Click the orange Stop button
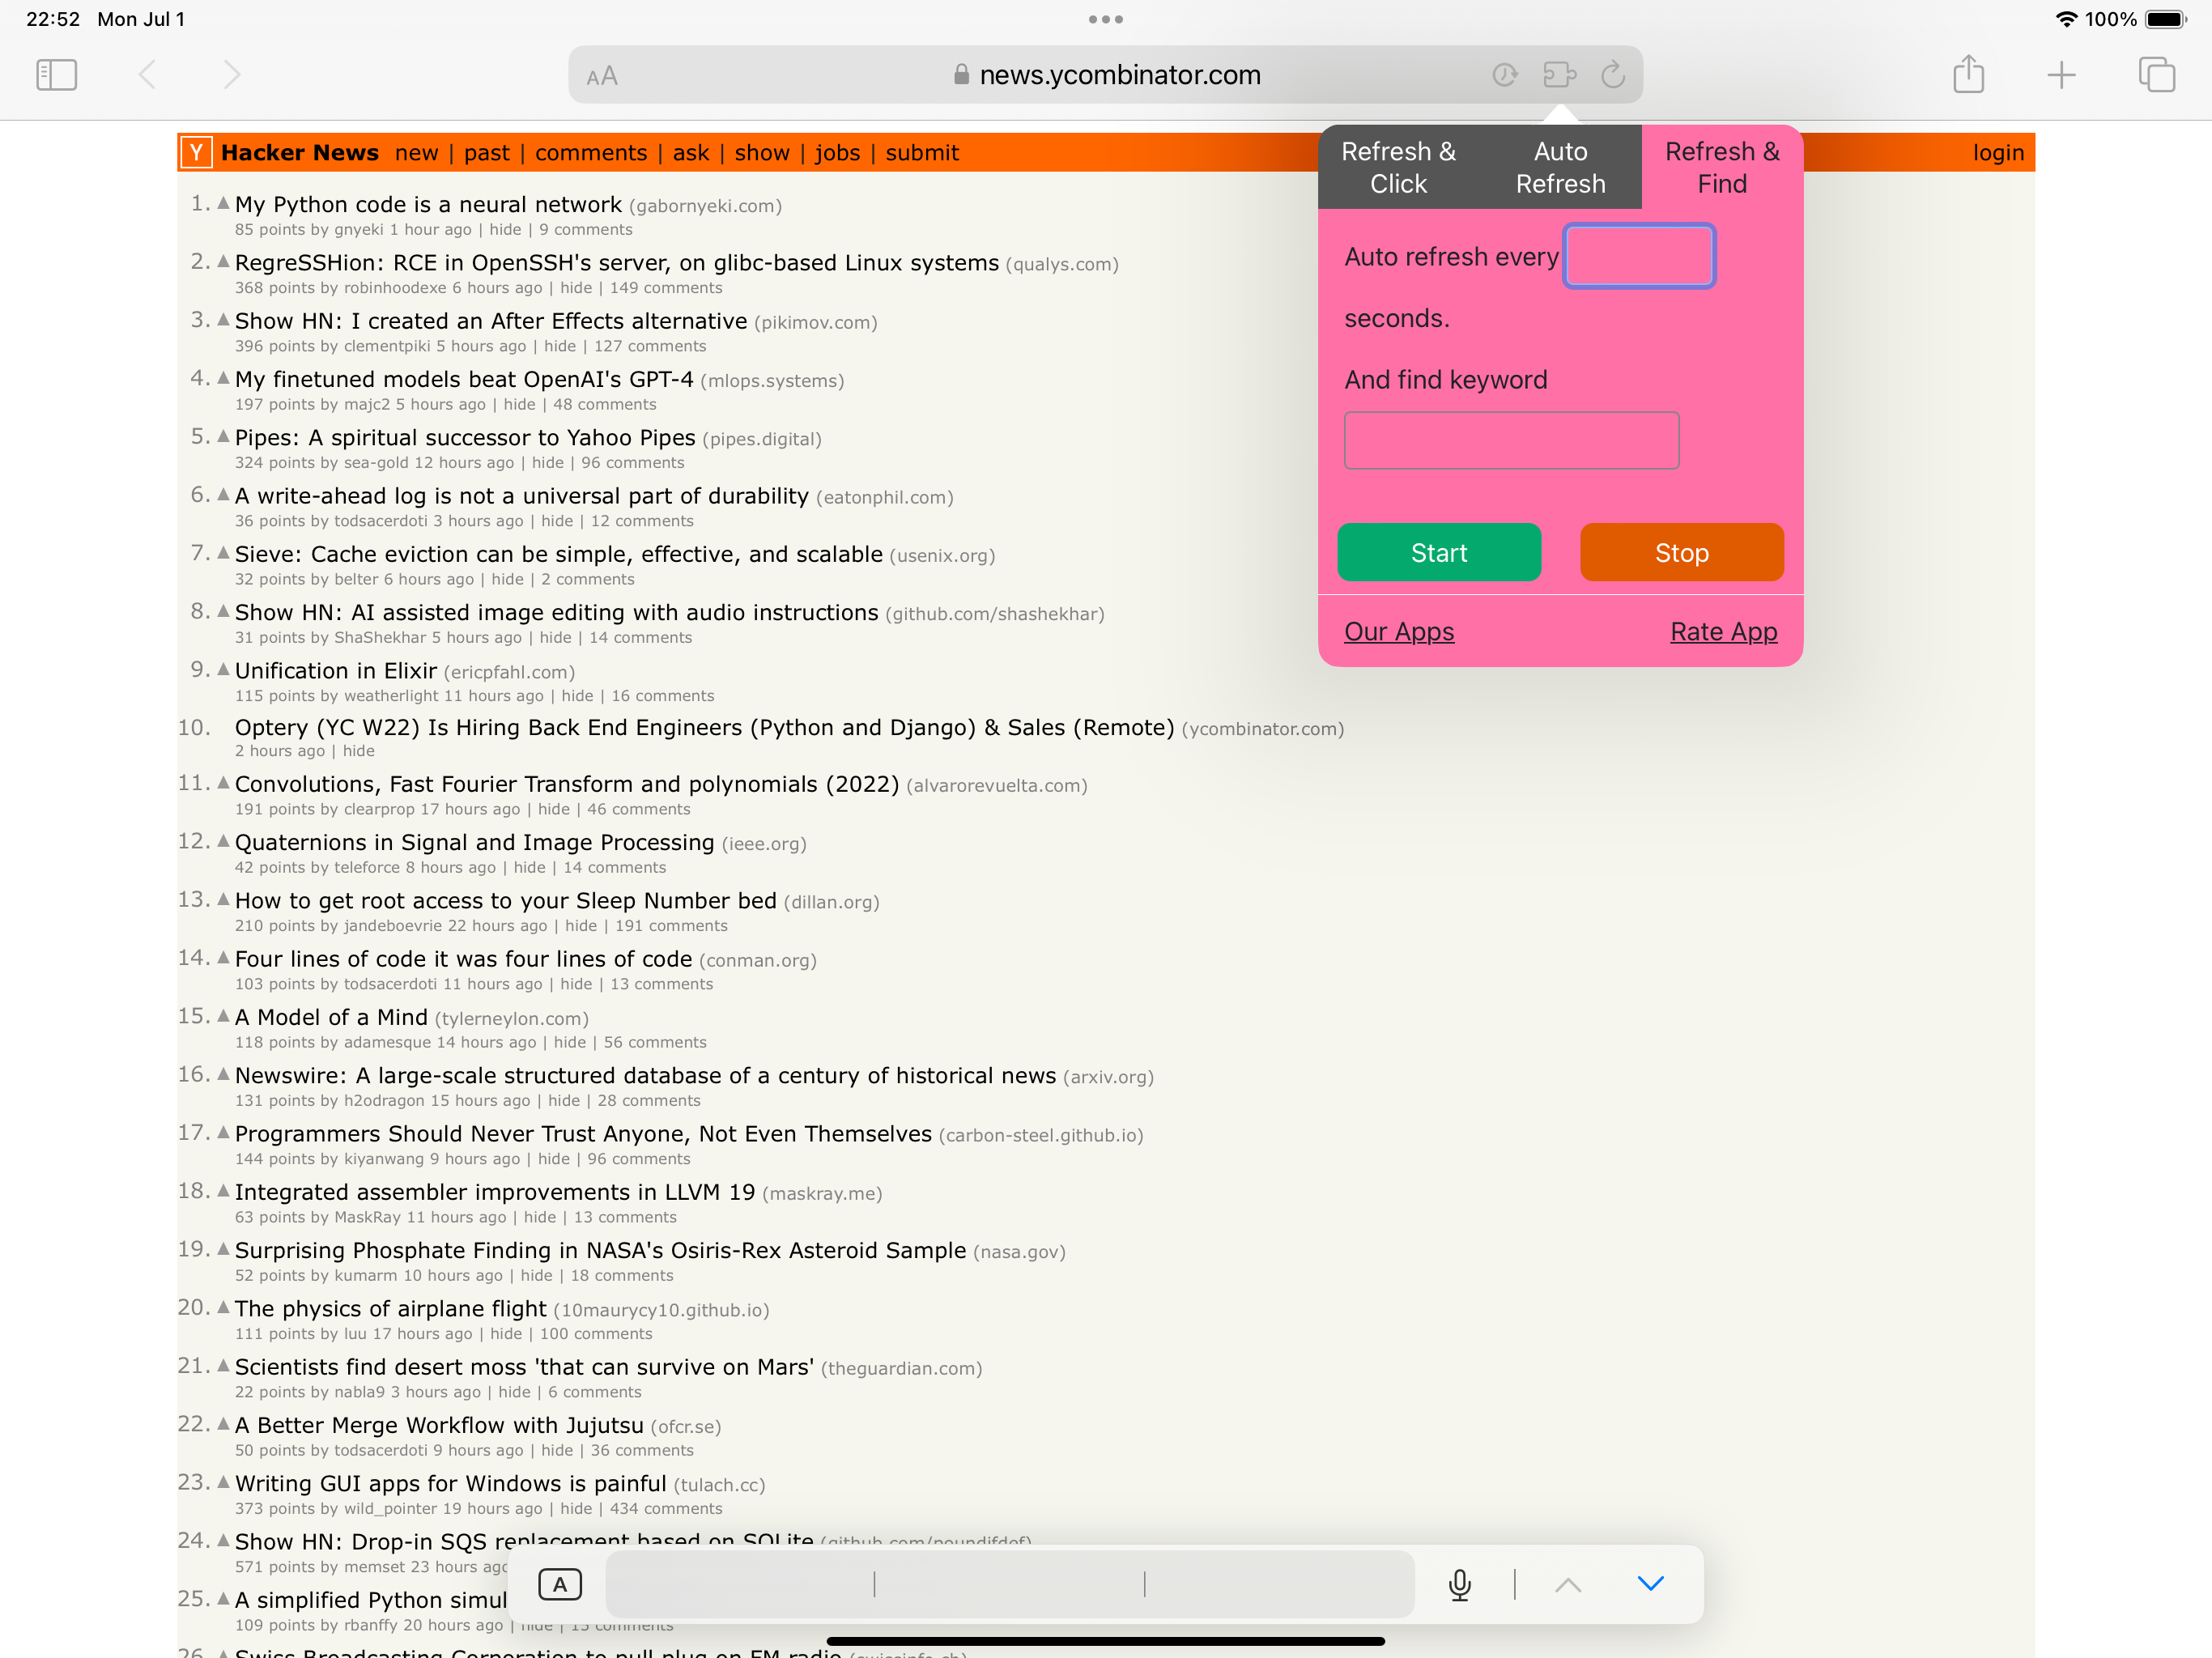The height and width of the screenshot is (1658, 2212). point(1682,552)
